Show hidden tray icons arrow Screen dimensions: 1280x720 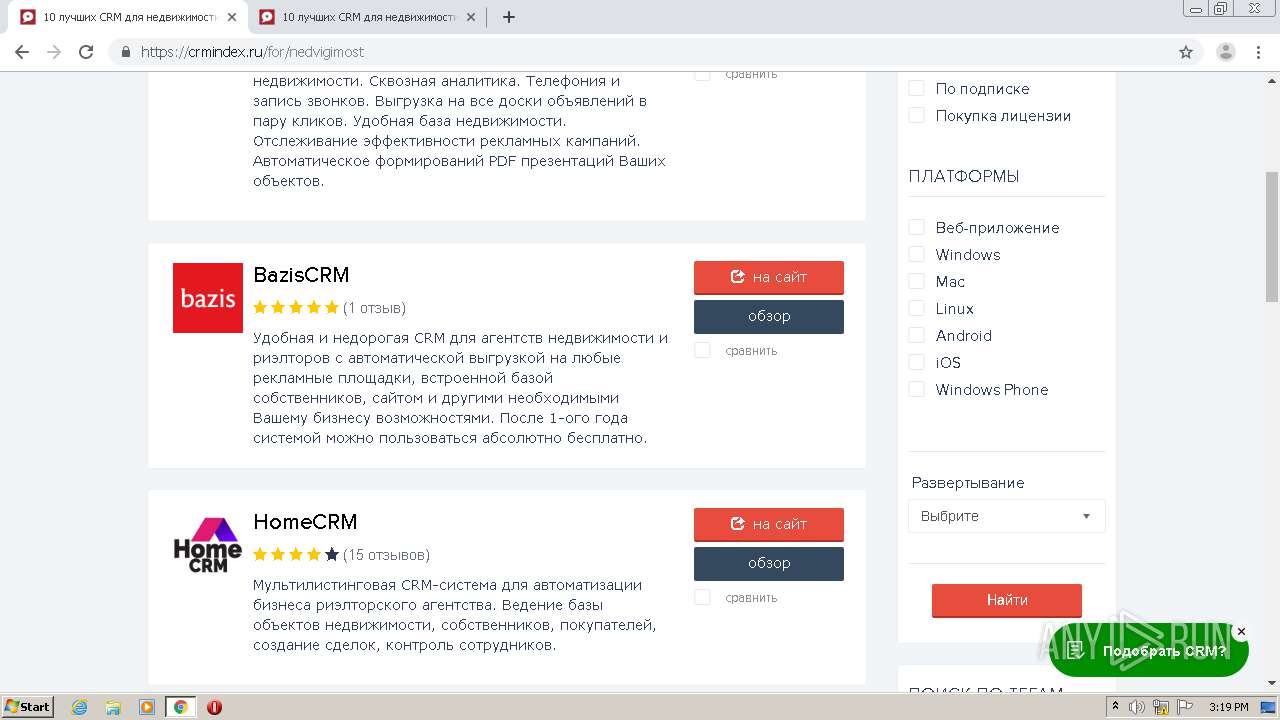click(x=1116, y=707)
